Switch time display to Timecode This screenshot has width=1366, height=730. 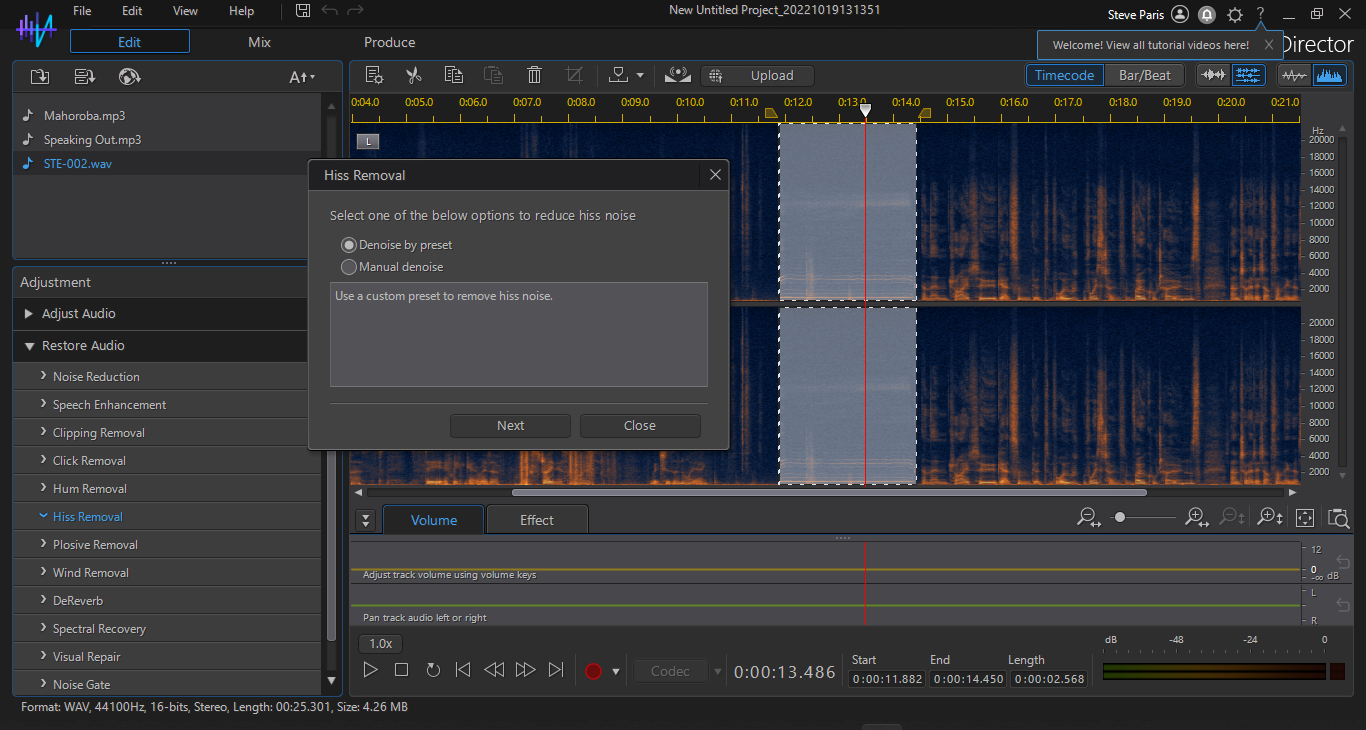[1064, 75]
